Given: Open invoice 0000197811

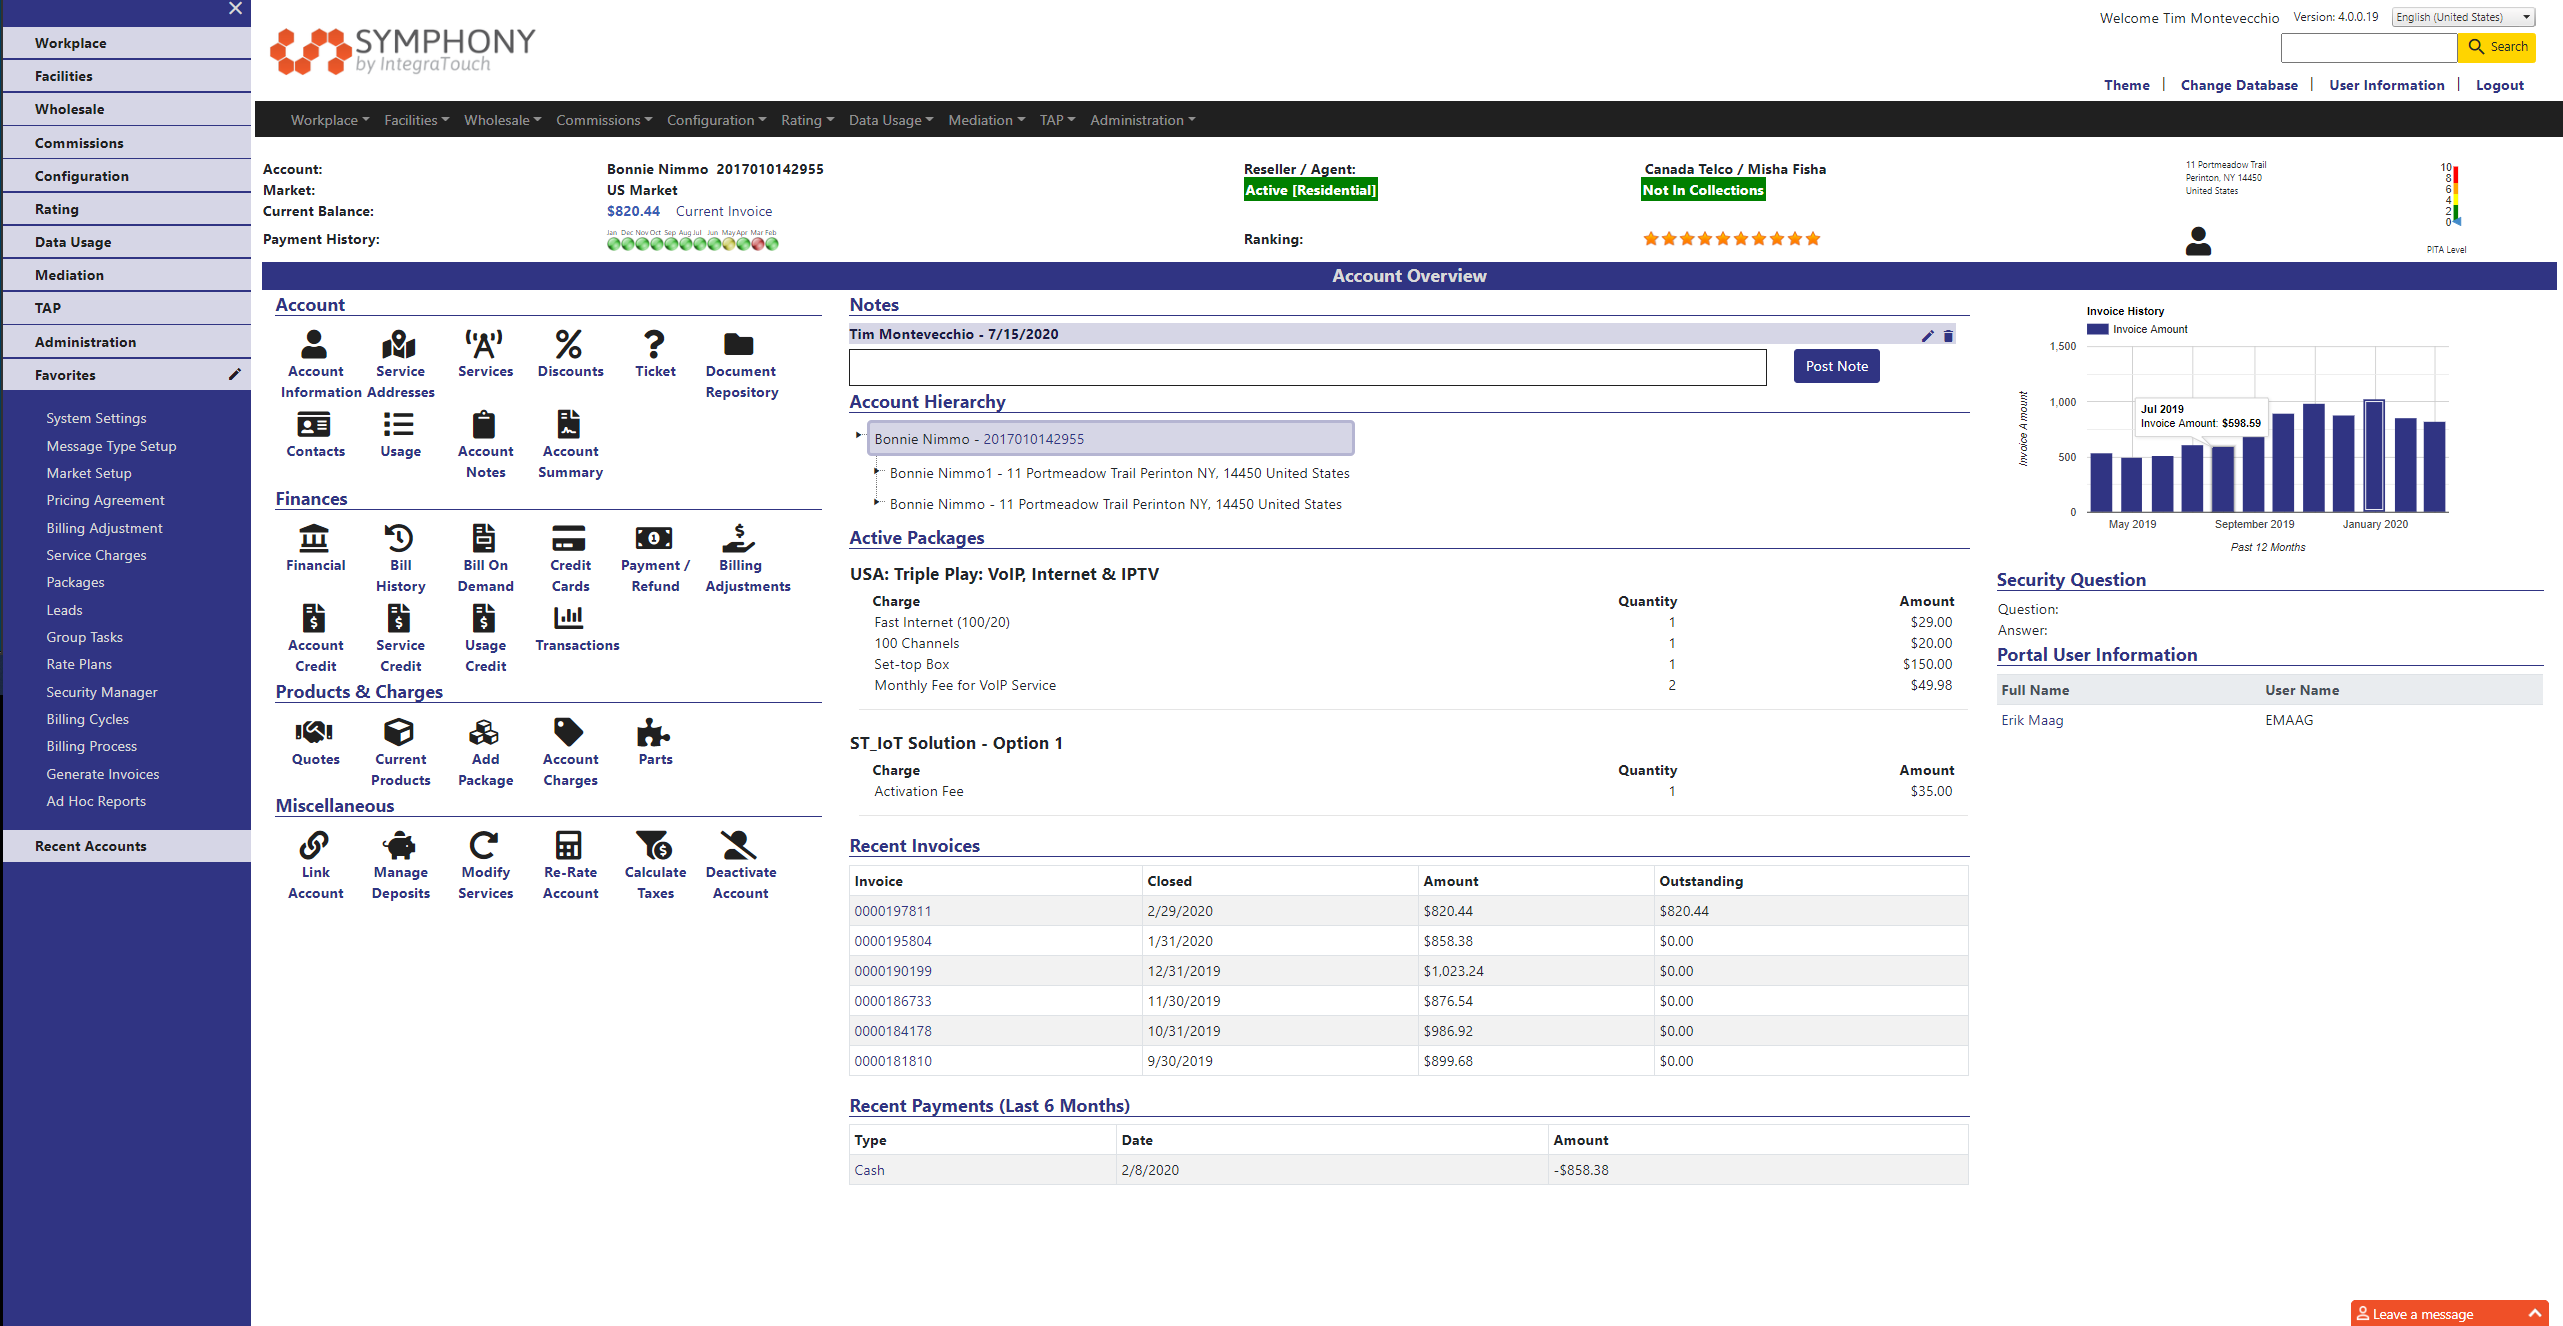Looking at the screenshot, I should (891, 910).
